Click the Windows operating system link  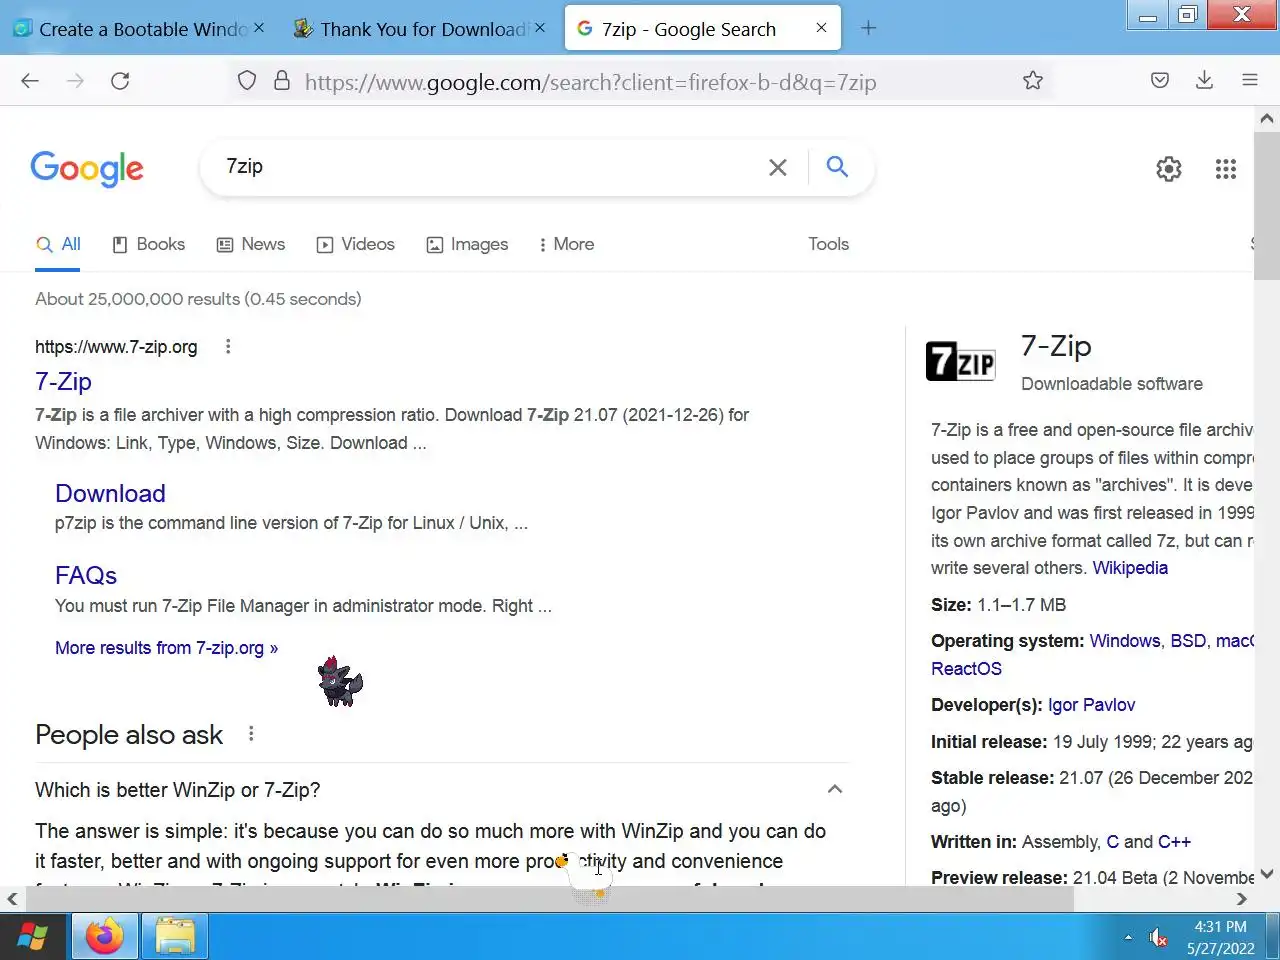pos(1125,641)
